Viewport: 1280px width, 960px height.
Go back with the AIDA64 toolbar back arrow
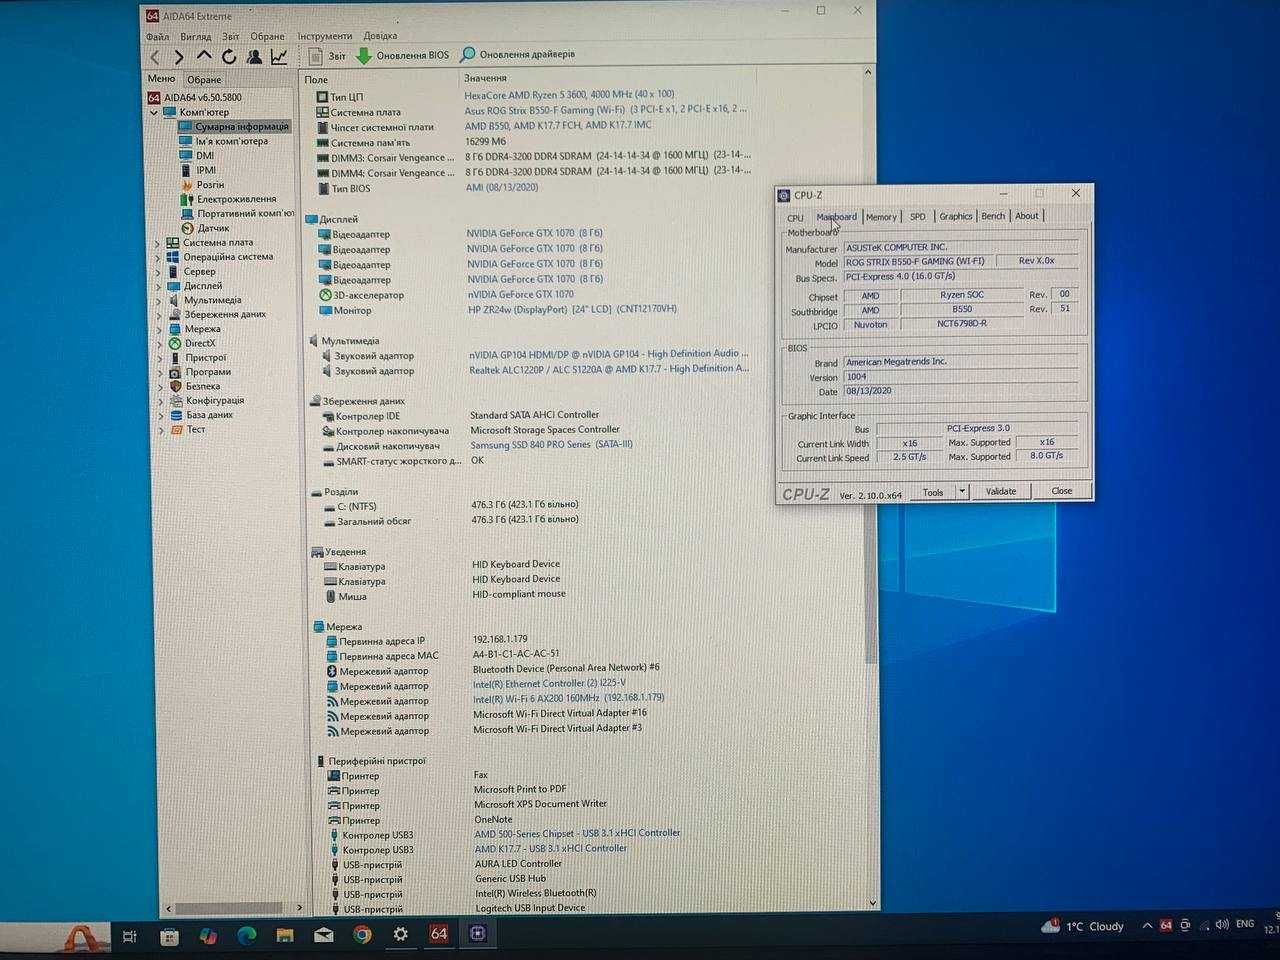[155, 57]
